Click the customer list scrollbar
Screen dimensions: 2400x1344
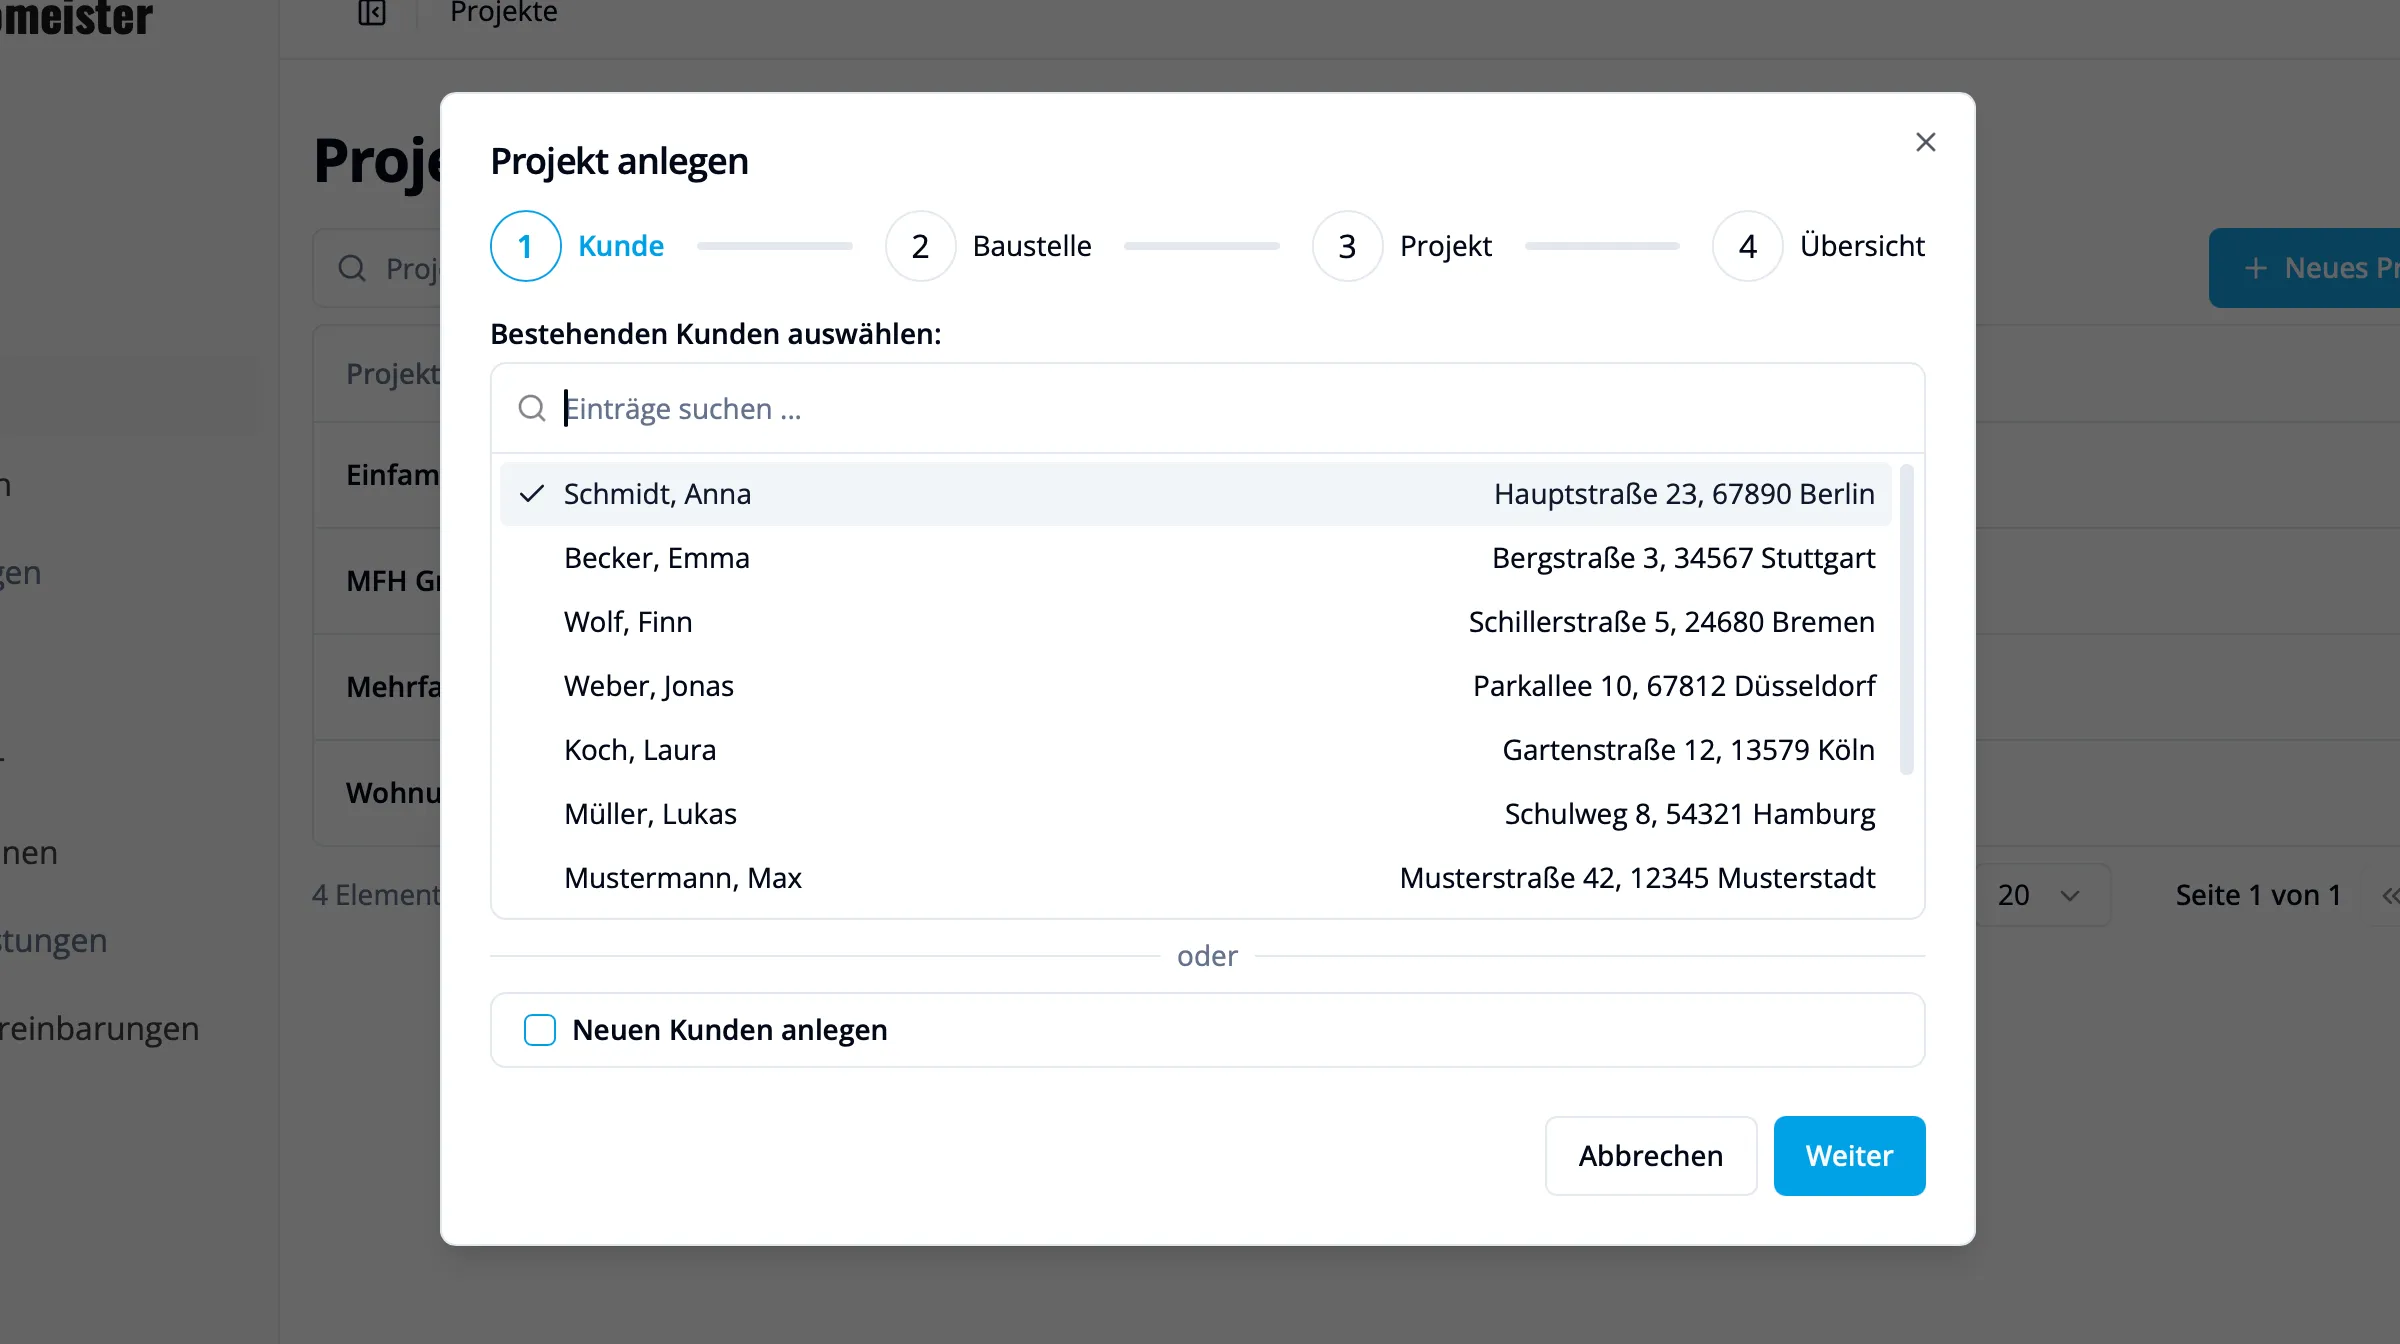coord(1907,618)
